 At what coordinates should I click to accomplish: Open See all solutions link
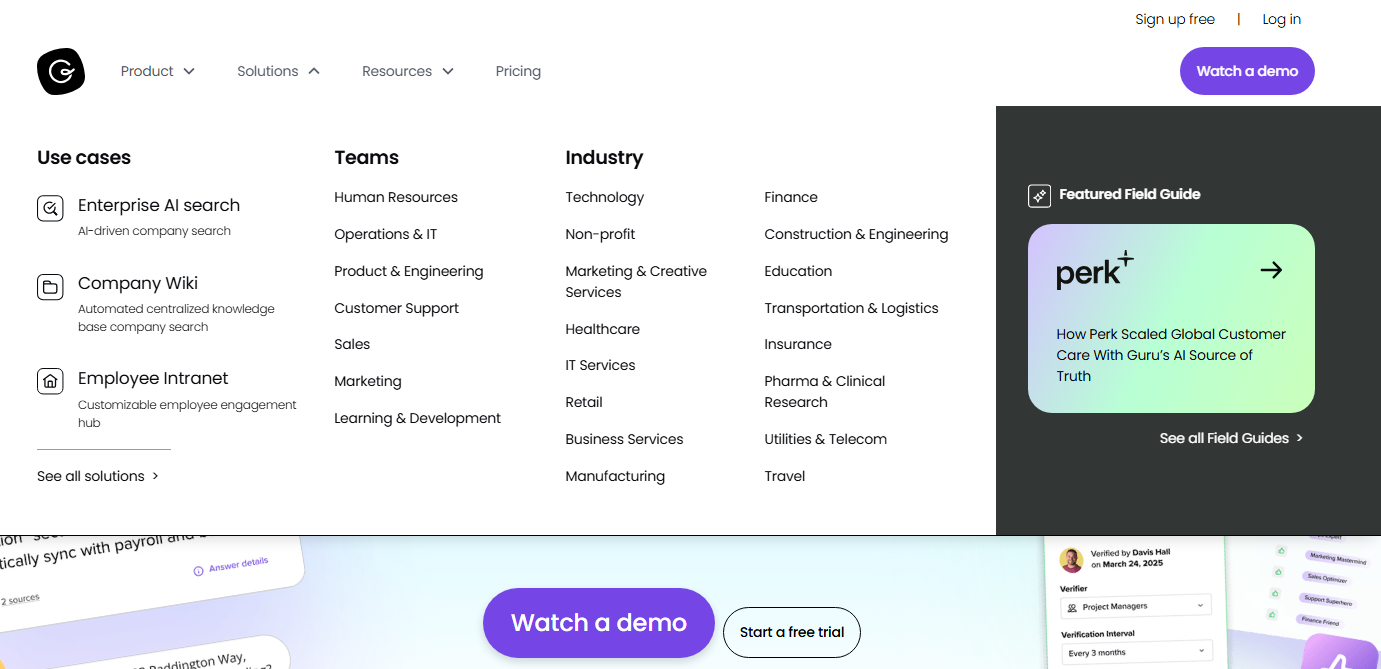[x=98, y=476]
